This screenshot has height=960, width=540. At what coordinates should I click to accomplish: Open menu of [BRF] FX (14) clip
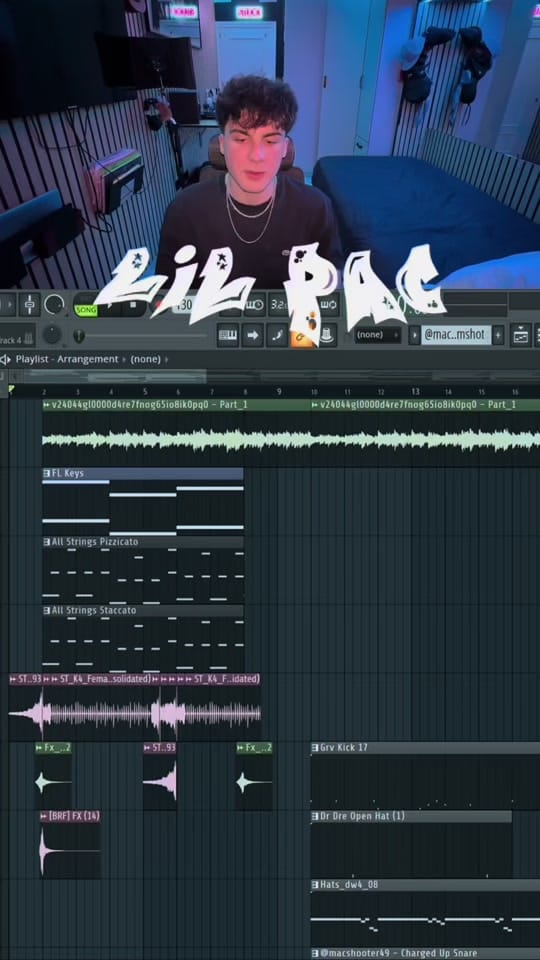click(x=44, y=816)
